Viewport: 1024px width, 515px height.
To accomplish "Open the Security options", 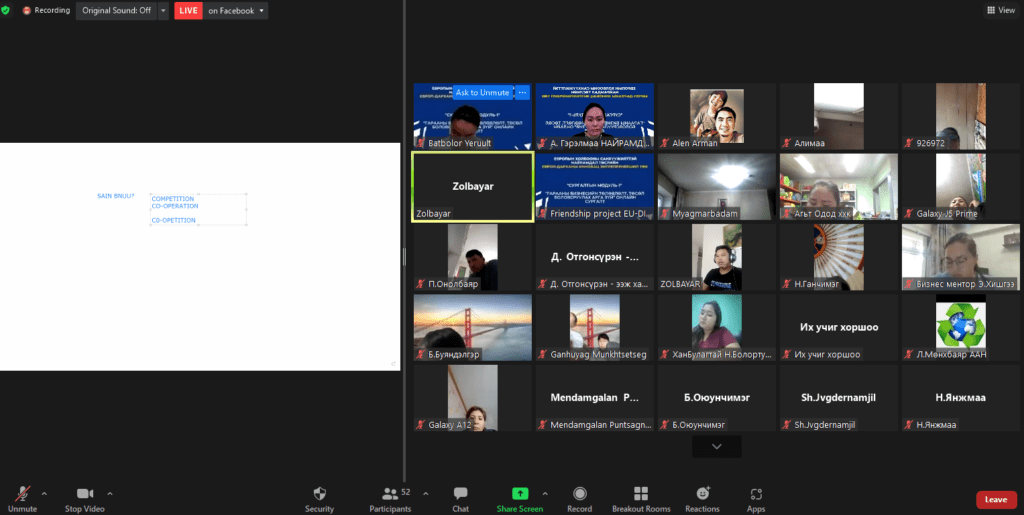I will tap(319, 499).
